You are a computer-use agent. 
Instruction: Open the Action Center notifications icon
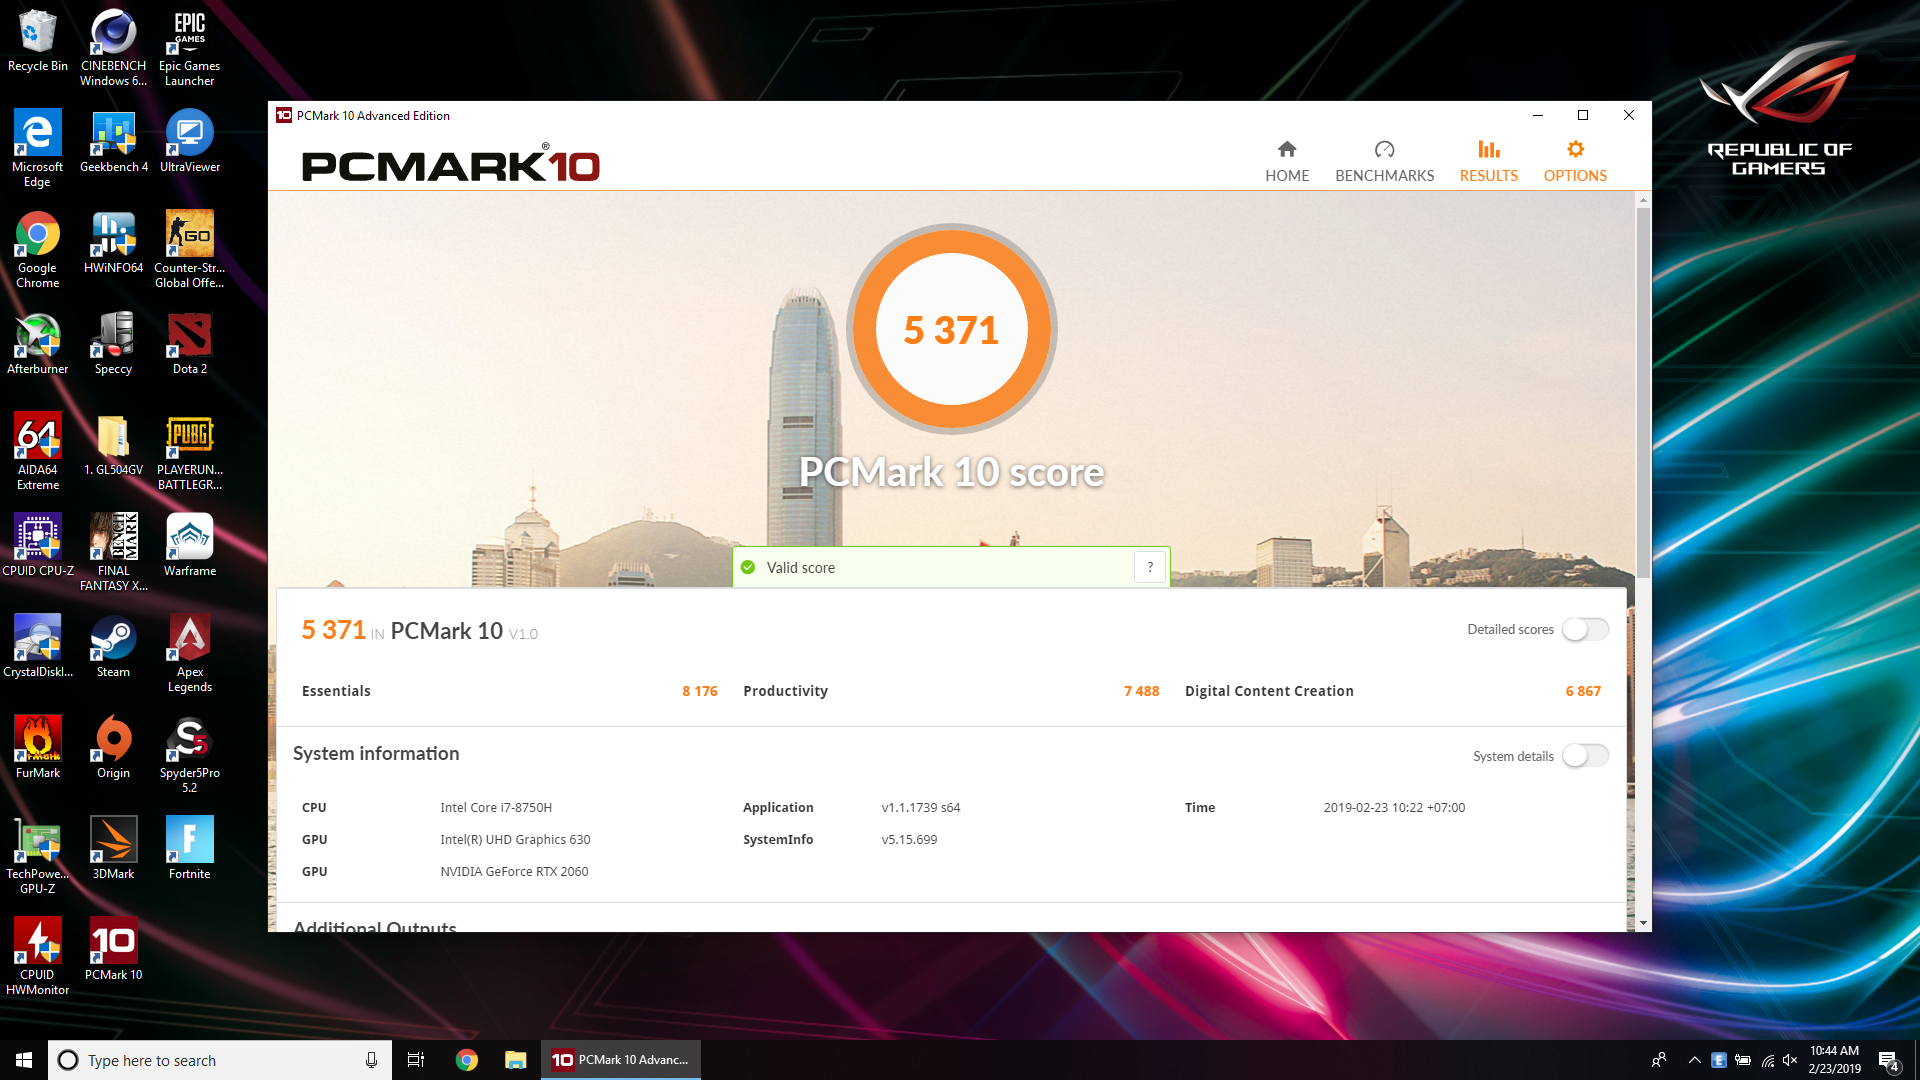(1889, 1061)
